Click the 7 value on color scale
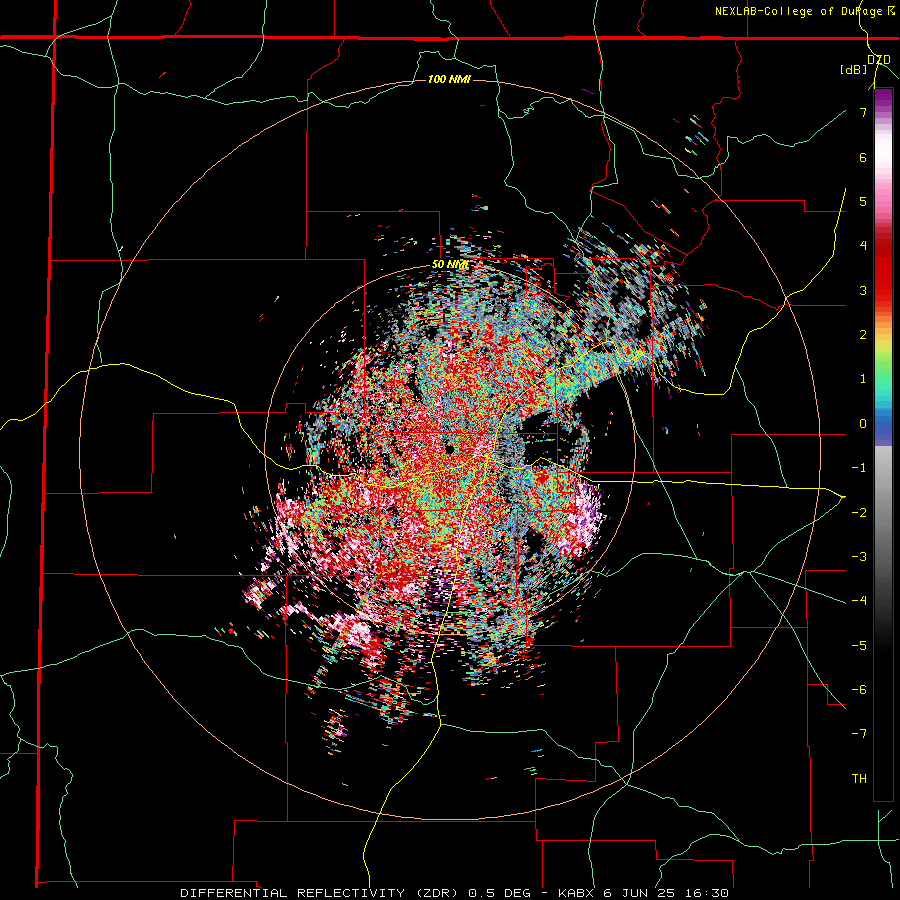The height and width of the screenshot is (900, 900). coord(863,112)
